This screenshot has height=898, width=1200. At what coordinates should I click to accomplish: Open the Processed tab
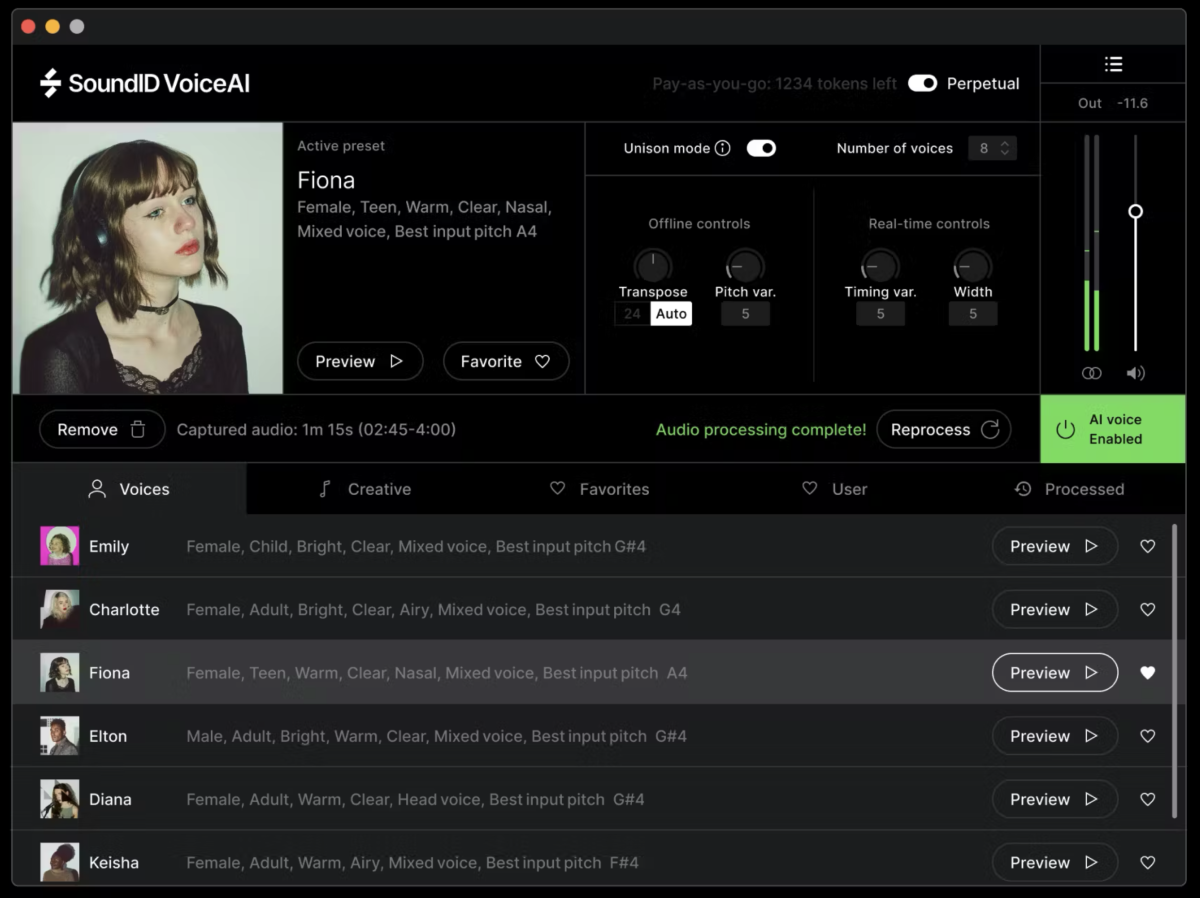pos(1069,489)
